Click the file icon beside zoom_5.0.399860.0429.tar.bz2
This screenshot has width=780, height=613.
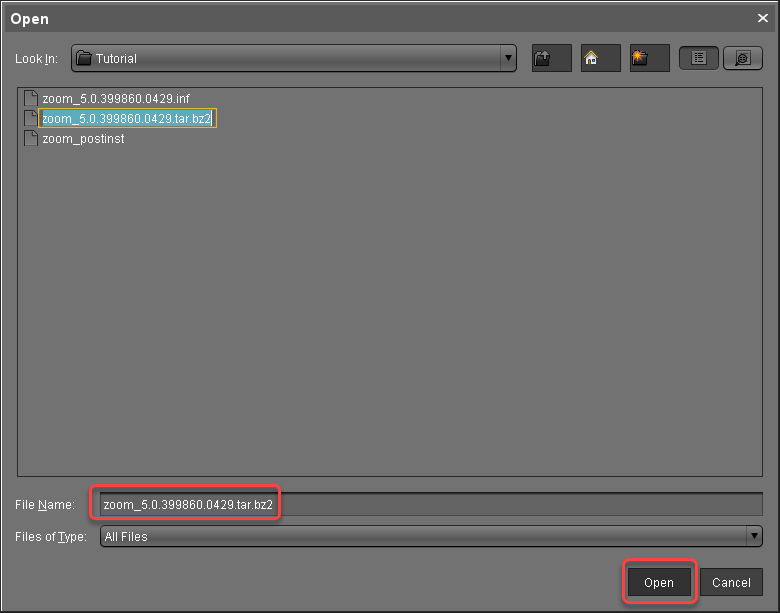pos(30,119)
